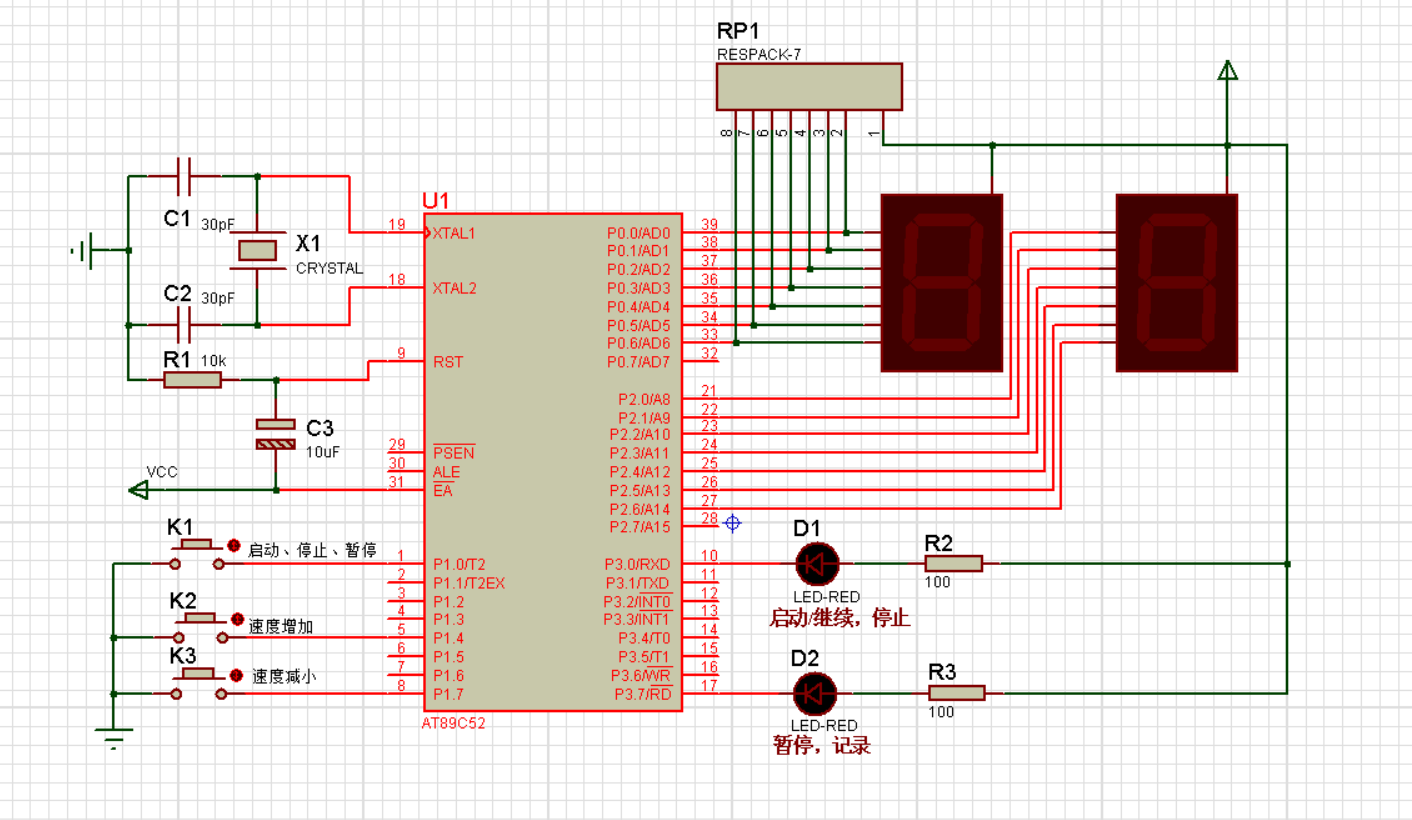The image size is (1412, 820).
Task: Click the 30pF value of C1
Action: 218,223
